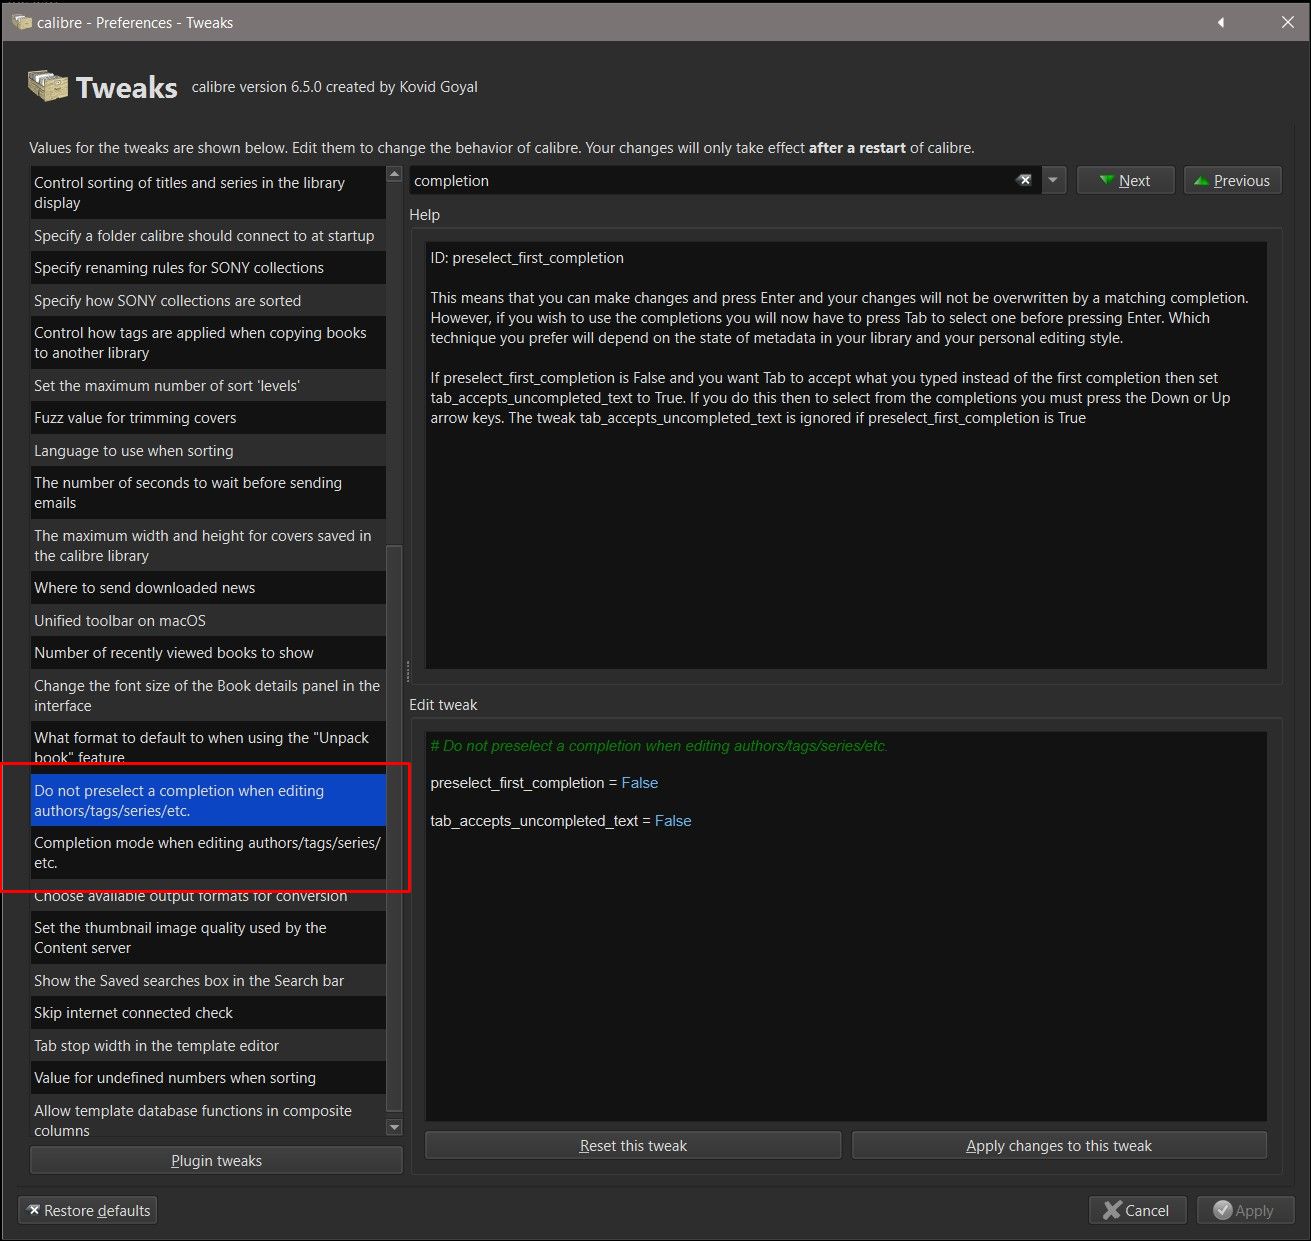Click the preselect_first_completion False value
This screenshot has width=1311, height=1241.
coord(640,783)
